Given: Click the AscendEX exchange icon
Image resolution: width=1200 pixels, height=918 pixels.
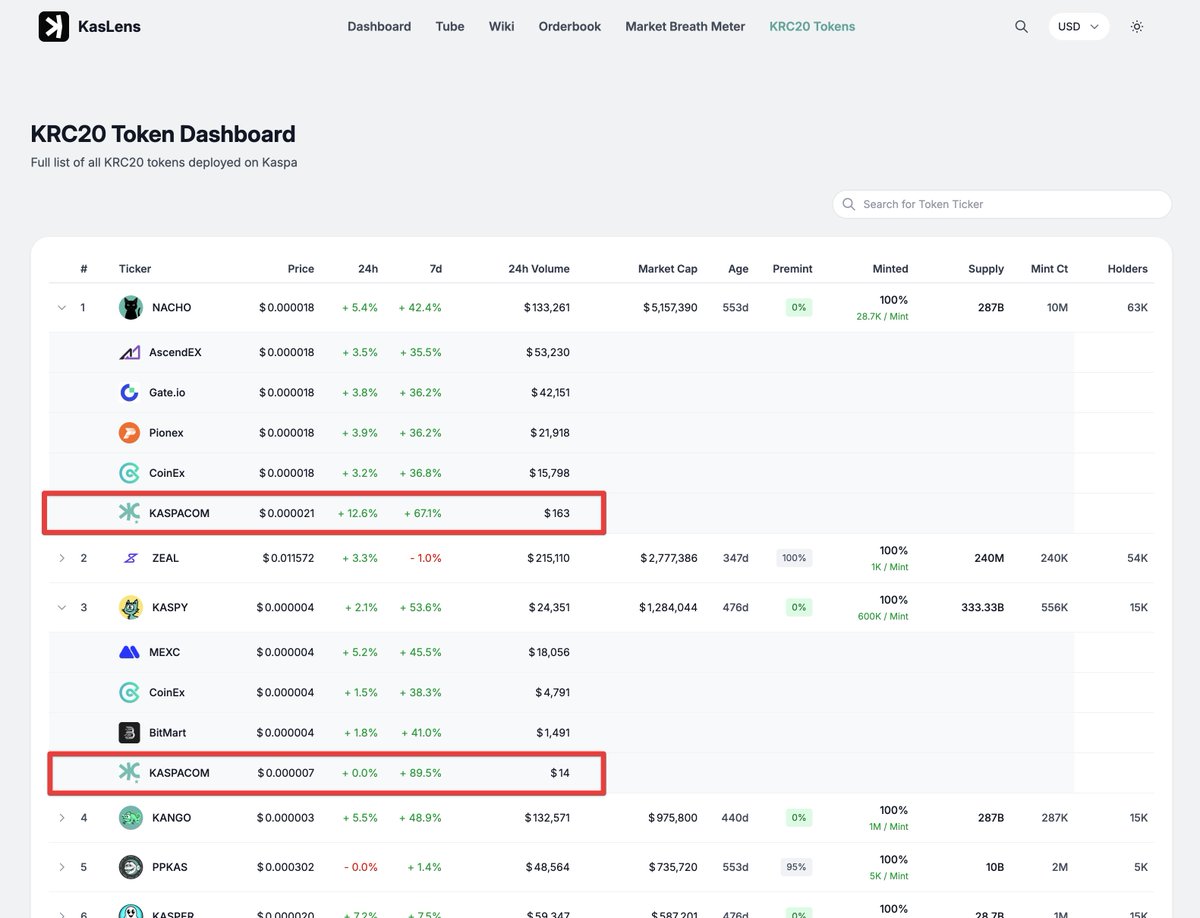Looking at the screenshot, I should tap(129, 352).
